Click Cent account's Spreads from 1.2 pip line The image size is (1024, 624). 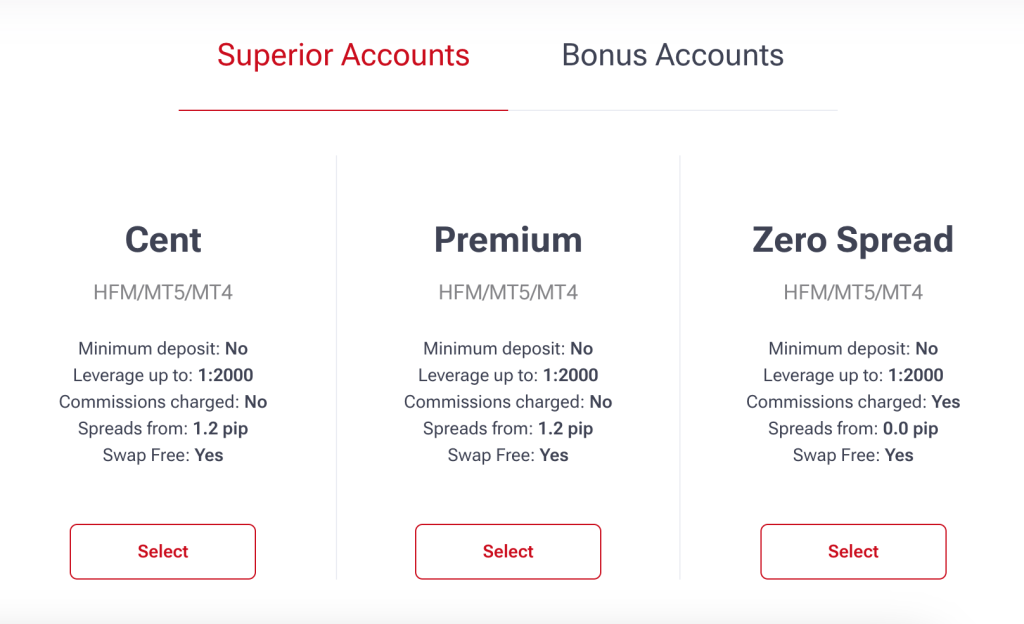(x=163, y=429)
